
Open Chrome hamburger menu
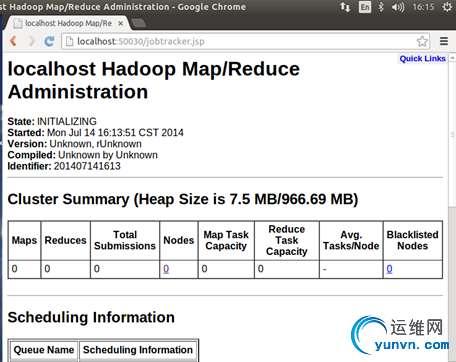(x=444, y=41)
